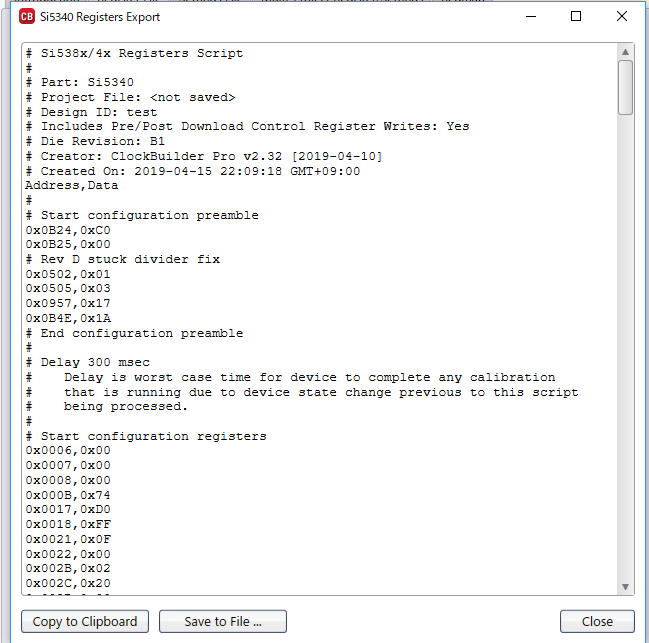
Task: Click the 'being processed.' line
Action: (x=106, y=406)
